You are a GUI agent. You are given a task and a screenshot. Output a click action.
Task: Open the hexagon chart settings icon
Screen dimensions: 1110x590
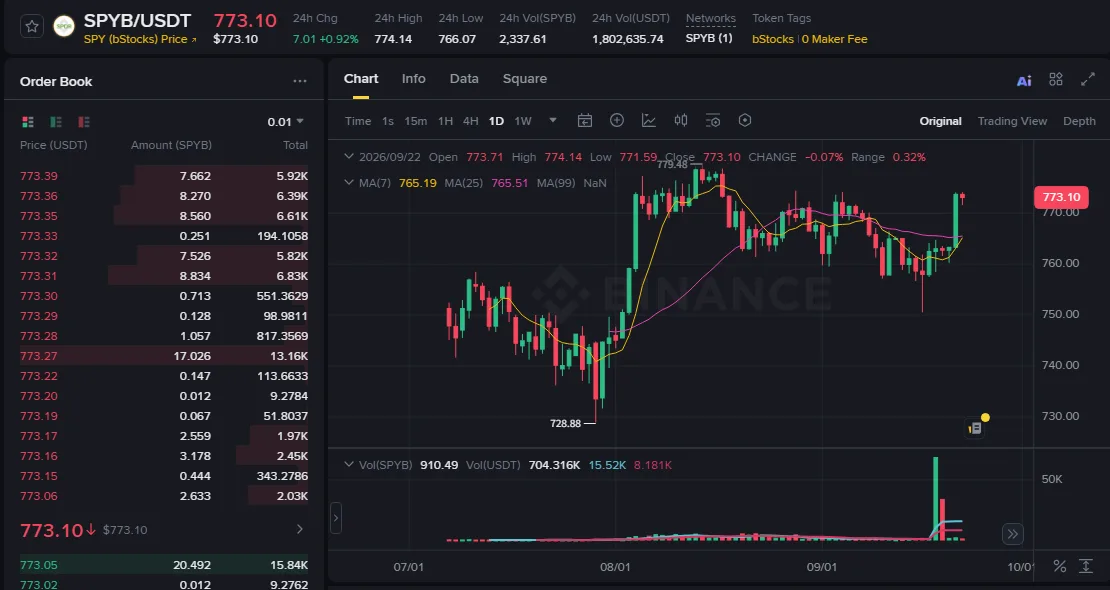[745, 120]
